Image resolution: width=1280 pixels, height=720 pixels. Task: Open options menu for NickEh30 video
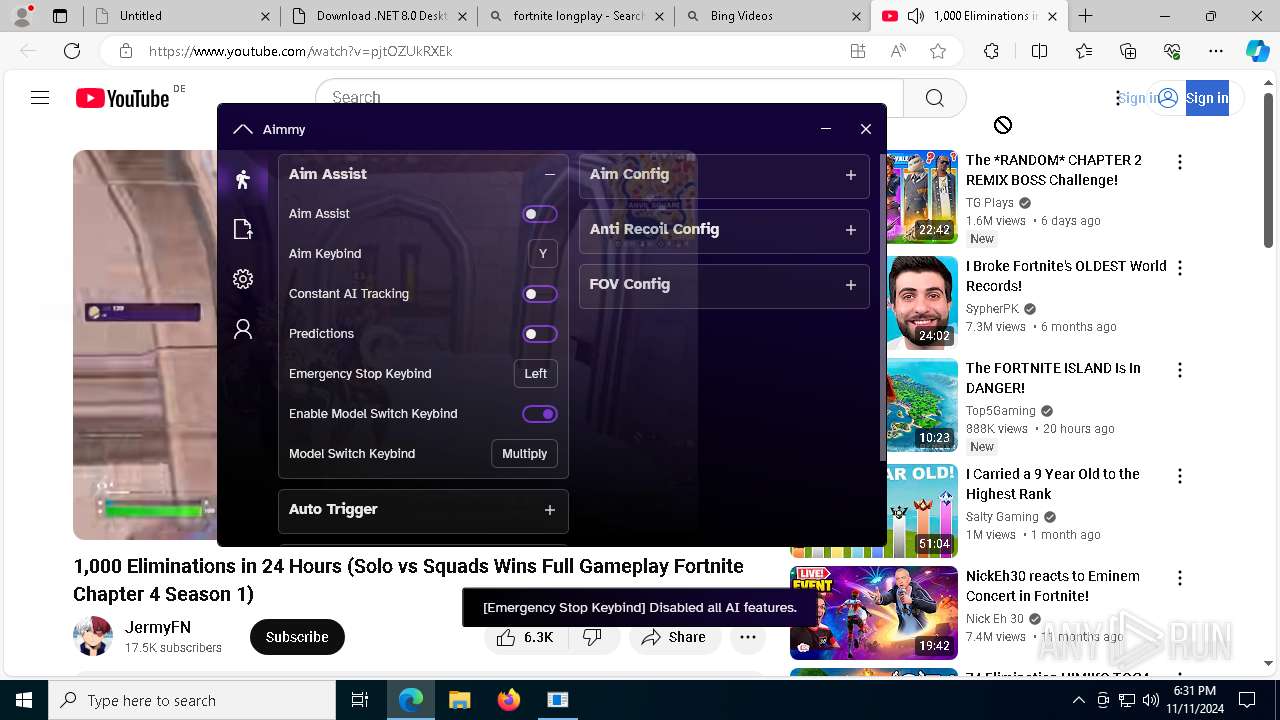click(1180, 578)
